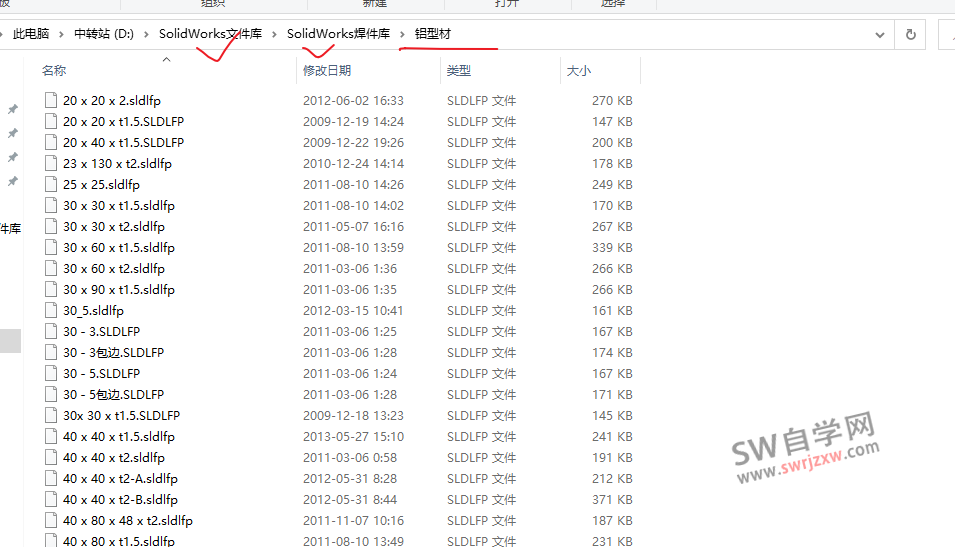Click 铝型材 in the address bar breadcrumb

(433, 34)
